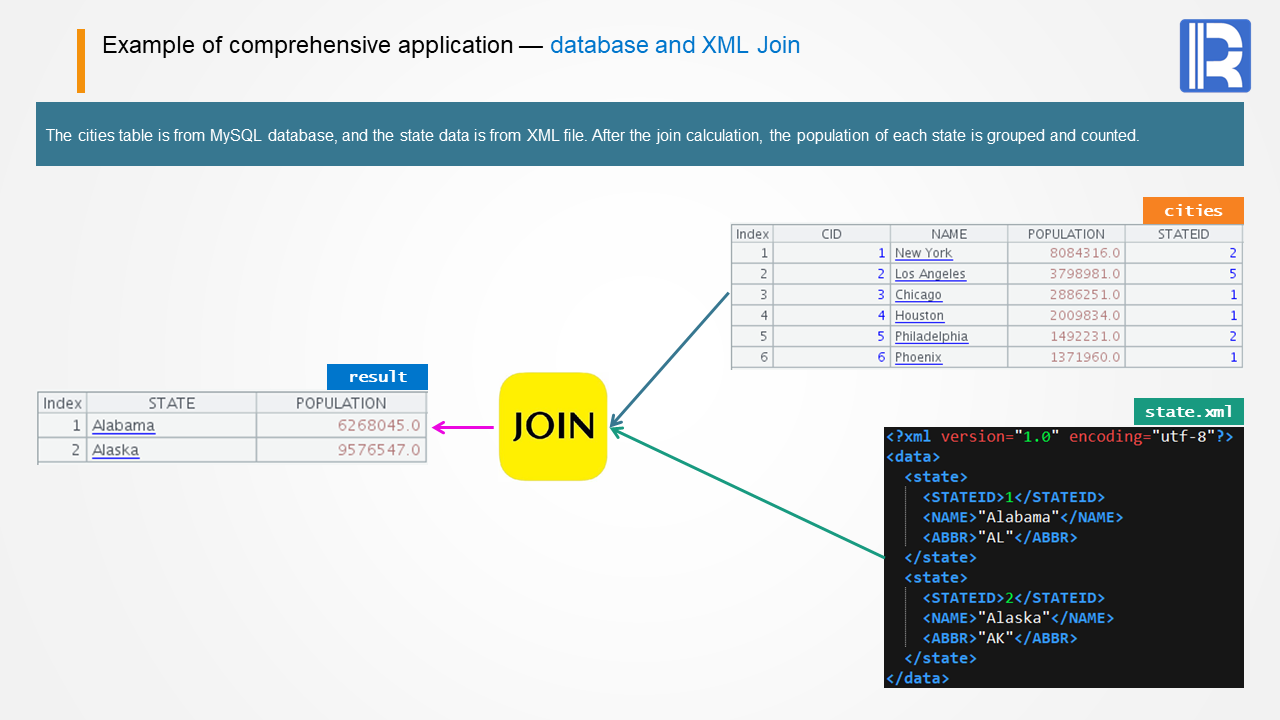The image size is (1280, 720).
Task: Click the orange bar beside the slide title
Action: pos(81,61)
